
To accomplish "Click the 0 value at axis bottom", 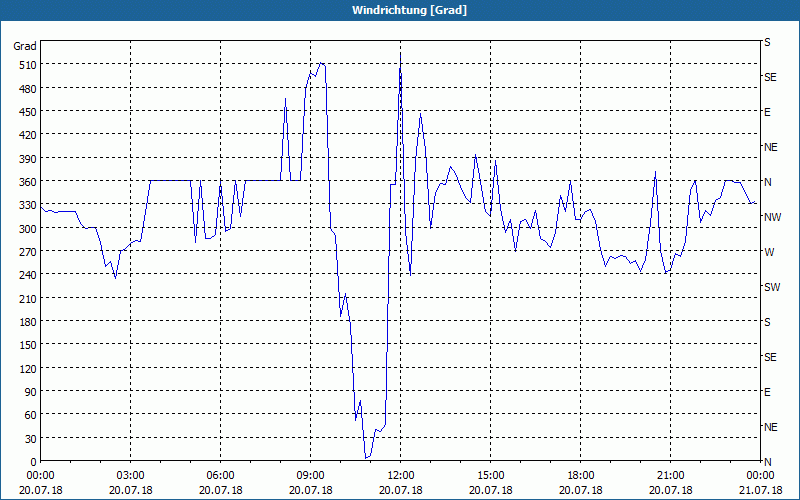I will pos(34,462).
